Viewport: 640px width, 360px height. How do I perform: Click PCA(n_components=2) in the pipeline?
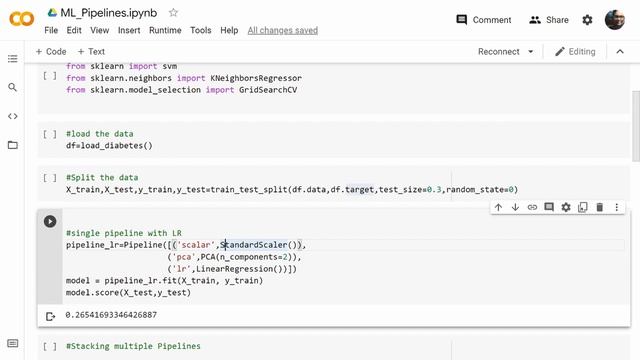(x=248, y=257)
